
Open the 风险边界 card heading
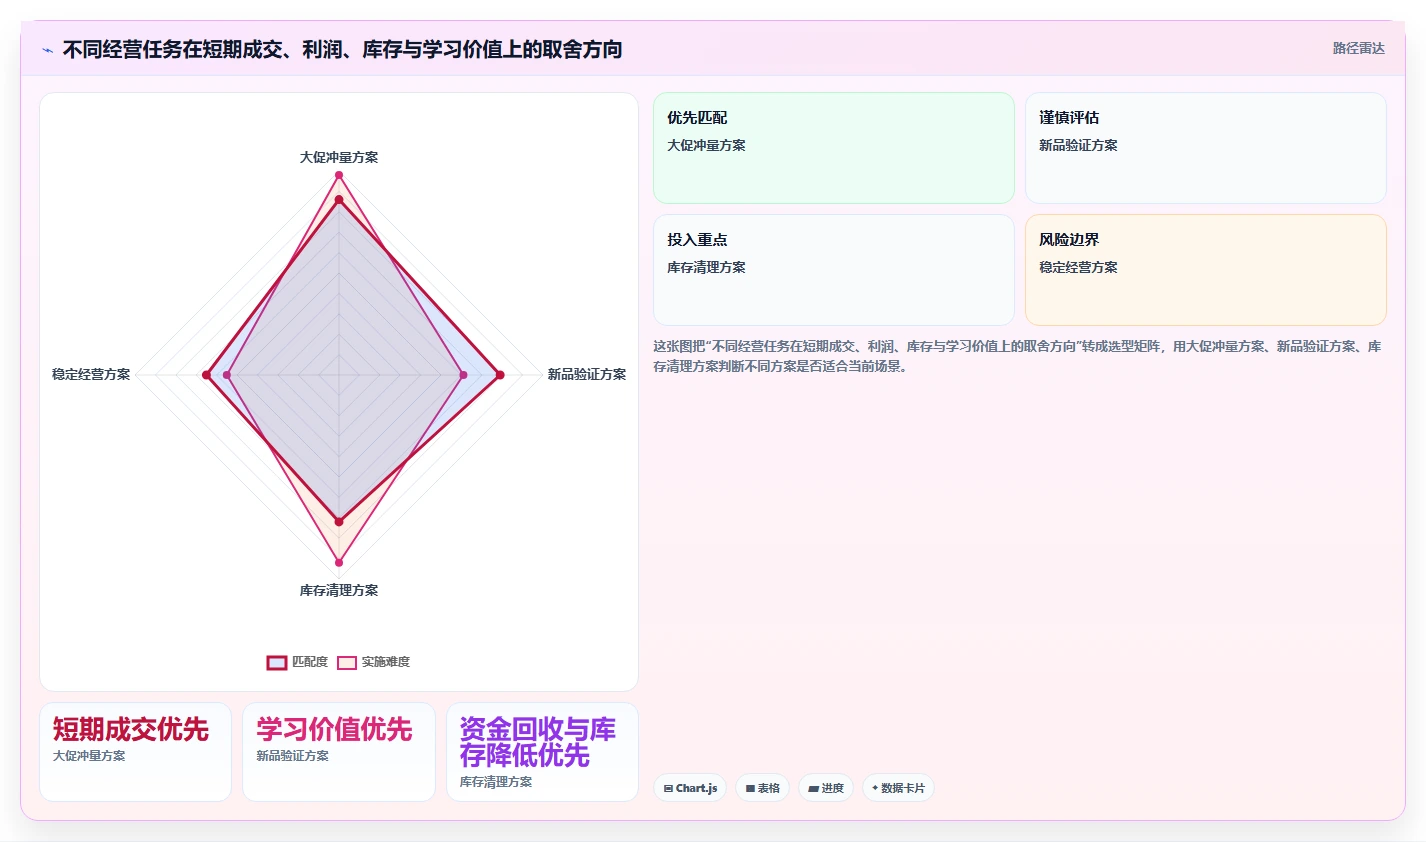(x=1069, y=239)
